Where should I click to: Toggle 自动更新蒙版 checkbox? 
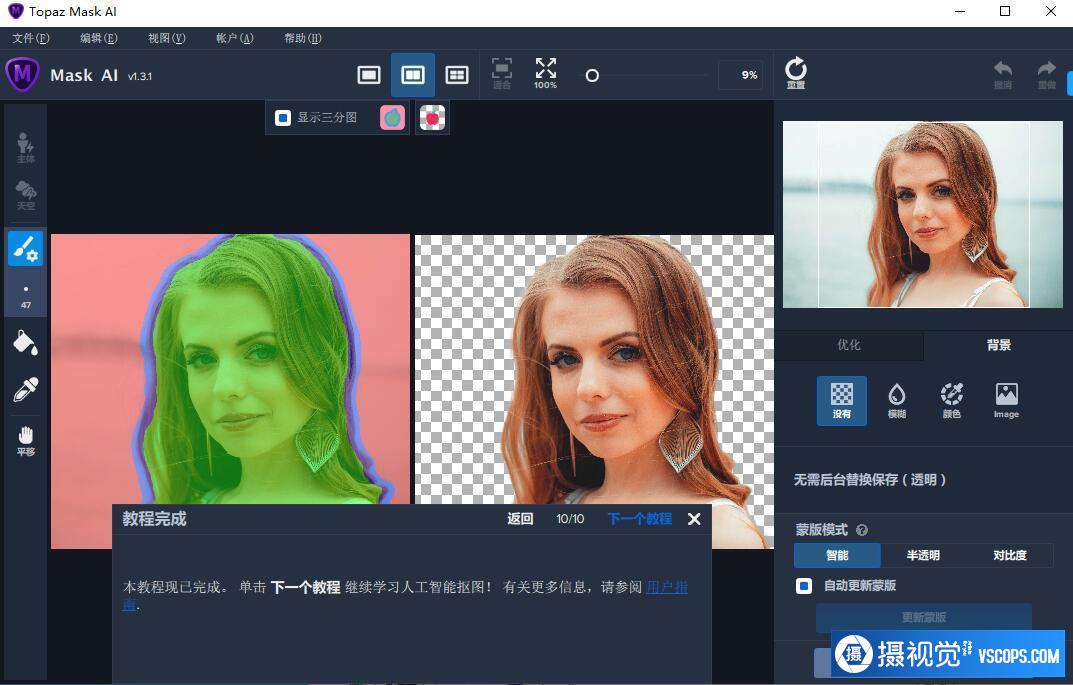point(804,586)
